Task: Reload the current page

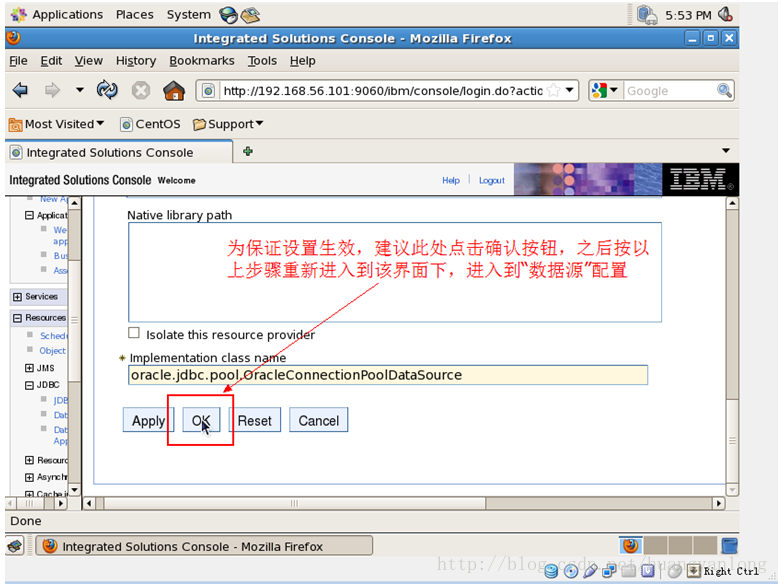Action: pos(107,90)
